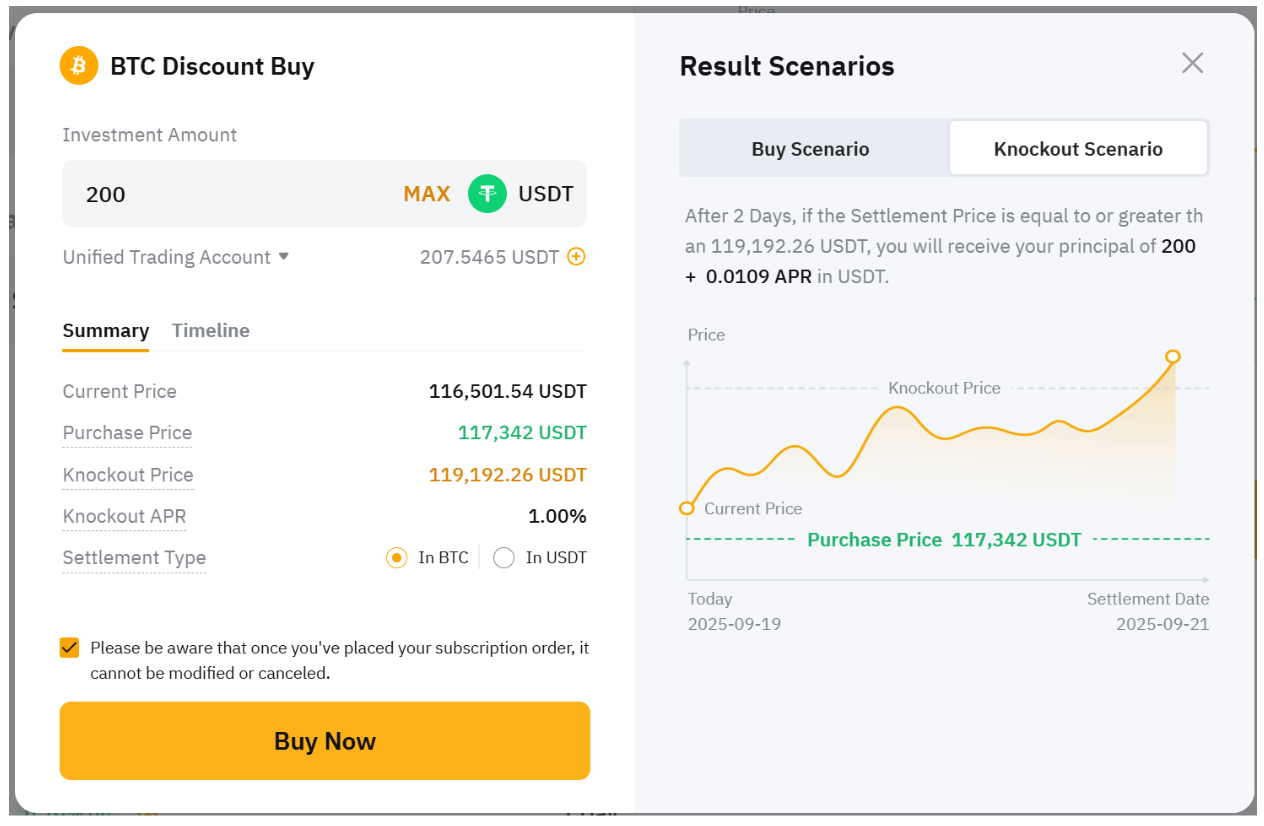Click the Purchase Price underlined label

pyautogui.click(x=127, y=433)
